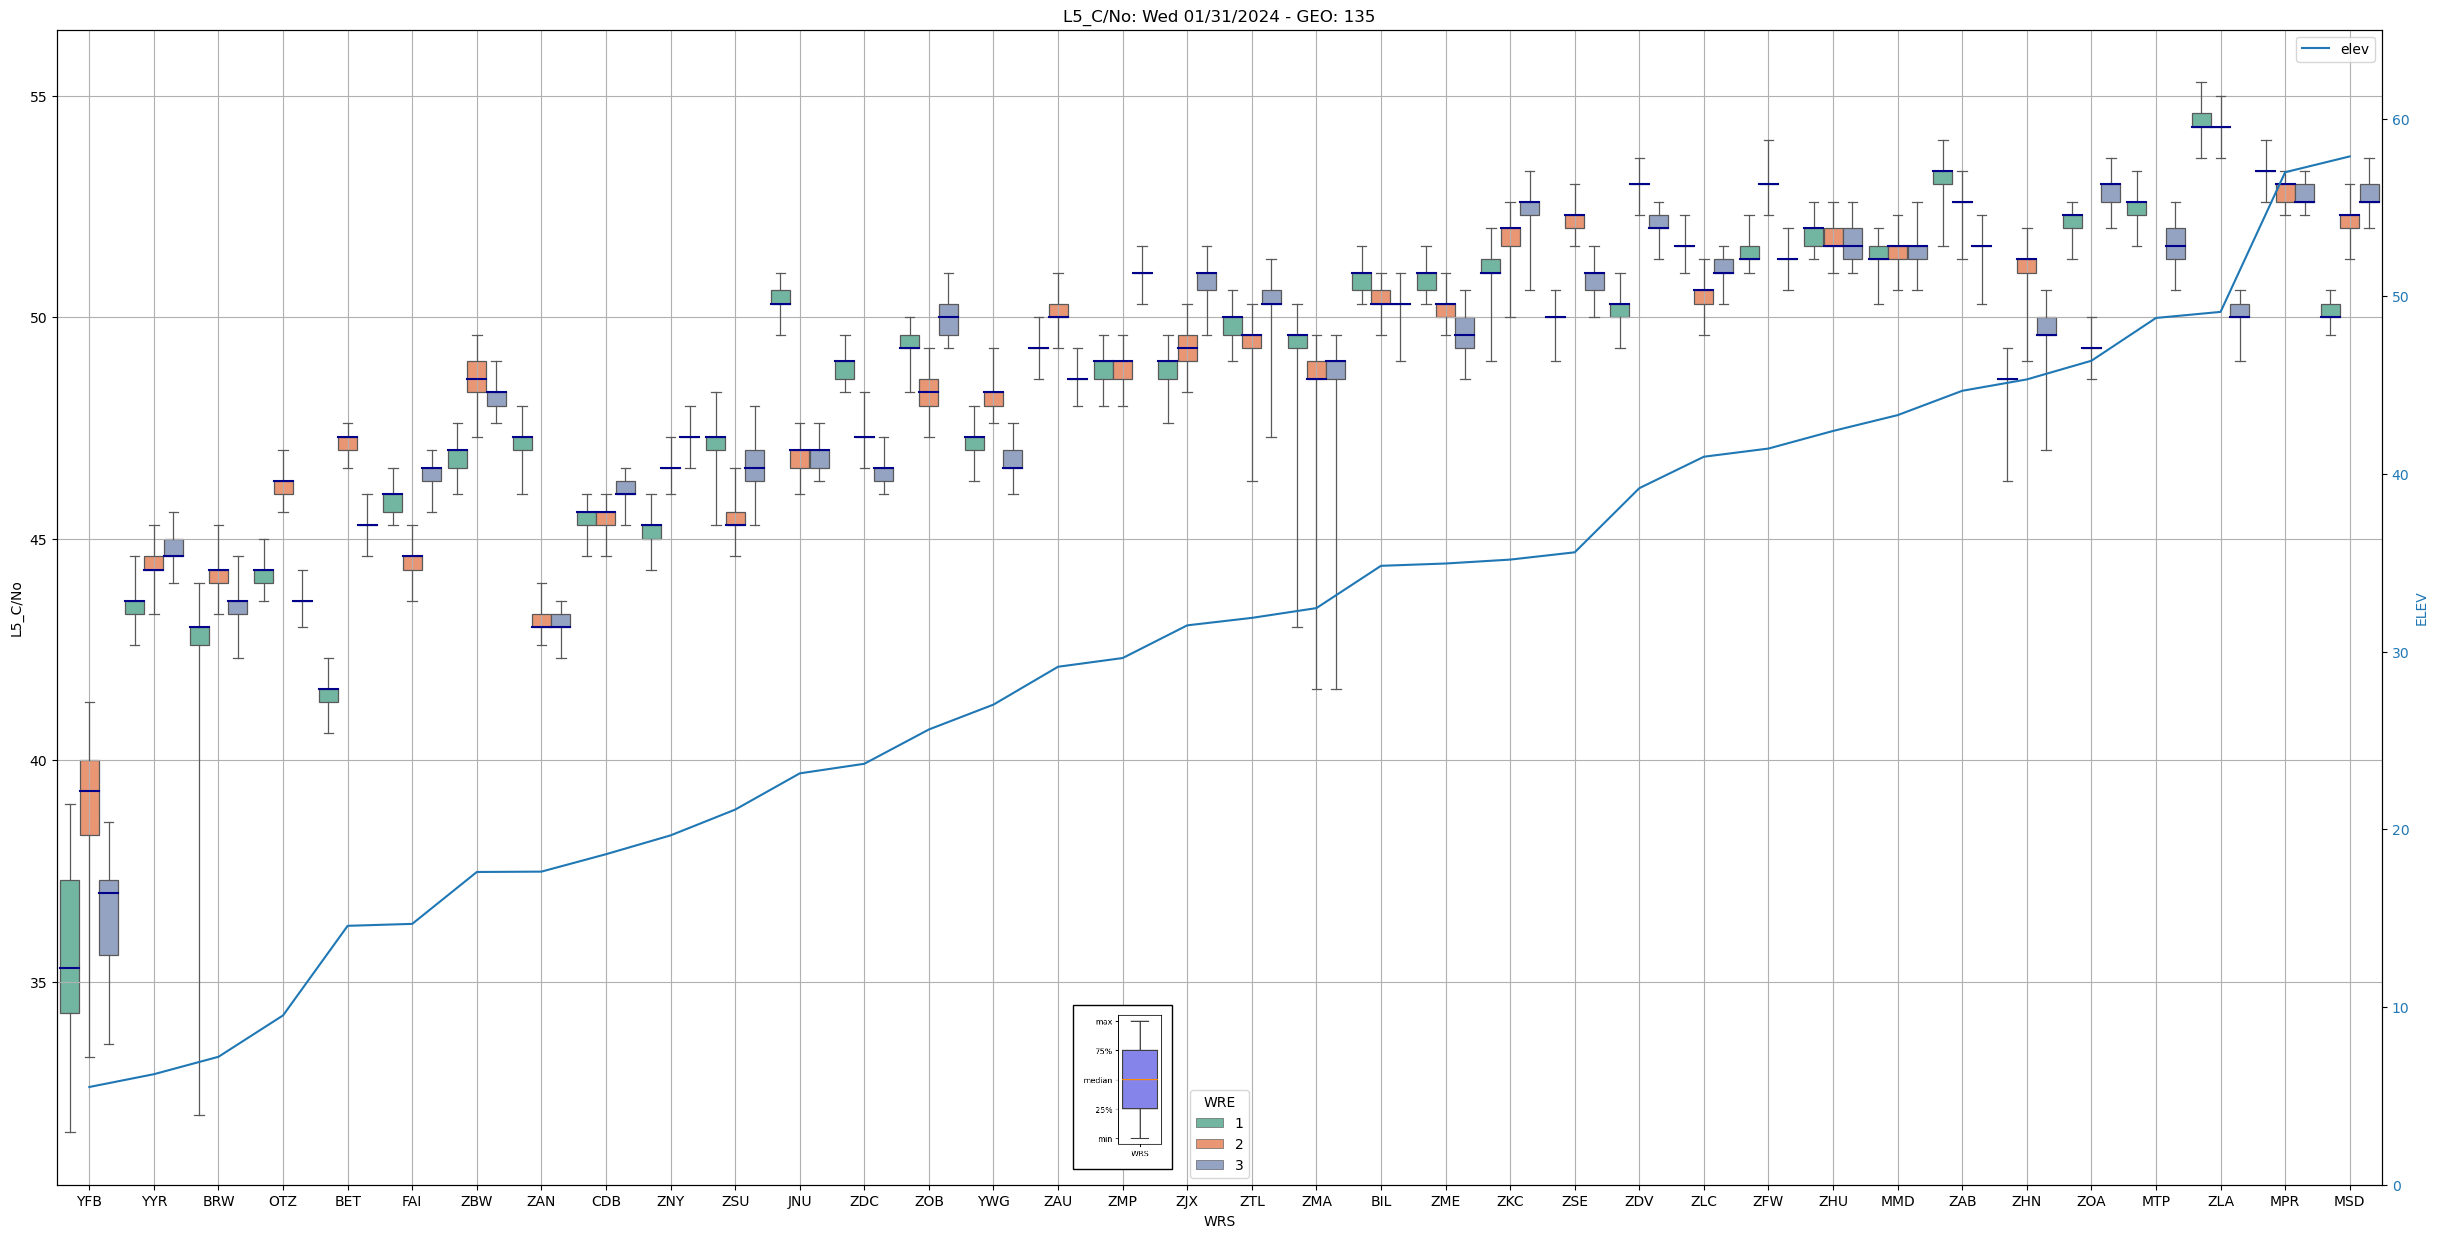Click the green WRE 1 legend swatch
This screenshot has width=2439, height=1238.
[1209, 1123]
